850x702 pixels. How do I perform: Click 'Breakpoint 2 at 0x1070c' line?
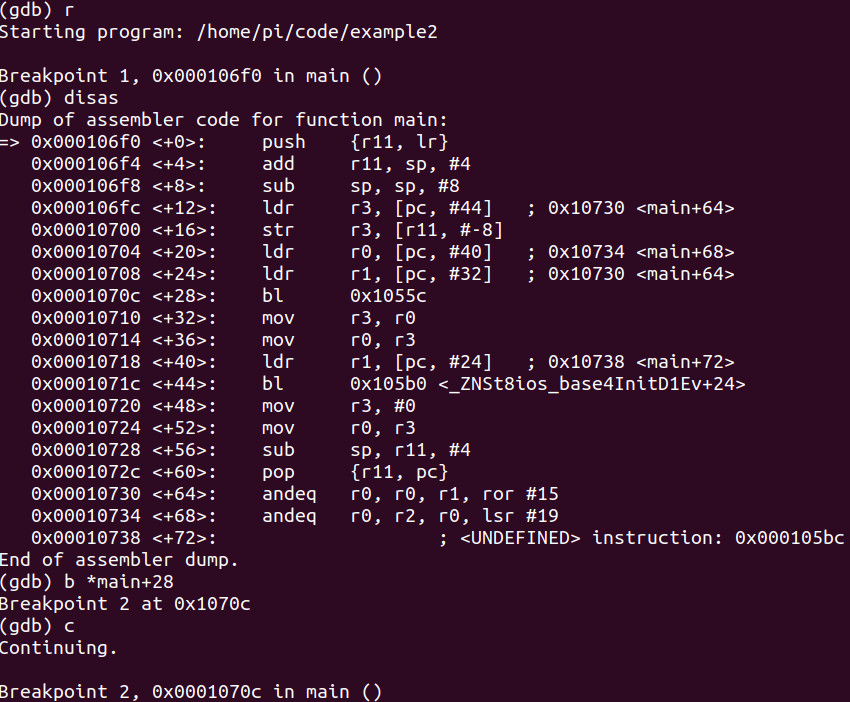click(125, 604)
